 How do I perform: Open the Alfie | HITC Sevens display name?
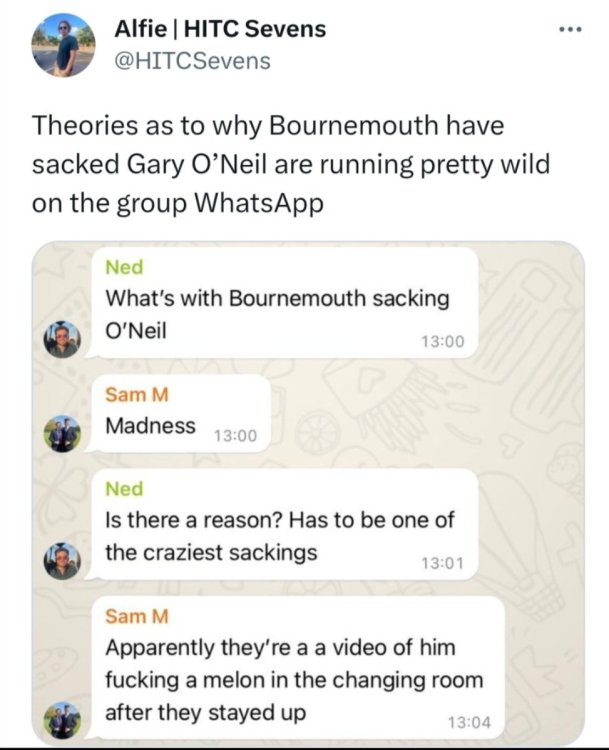click(220, 29)
